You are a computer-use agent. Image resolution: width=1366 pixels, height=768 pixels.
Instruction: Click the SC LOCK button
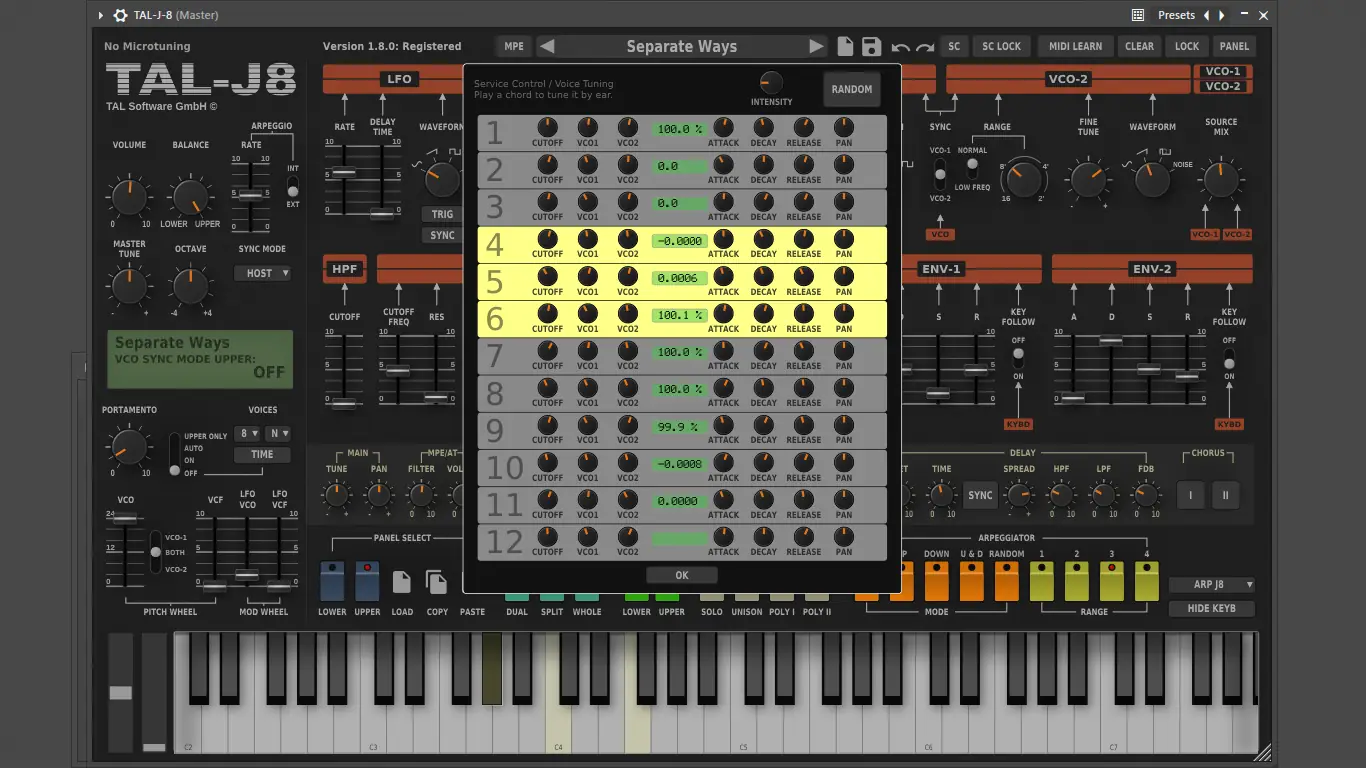tap(1001, 46)
